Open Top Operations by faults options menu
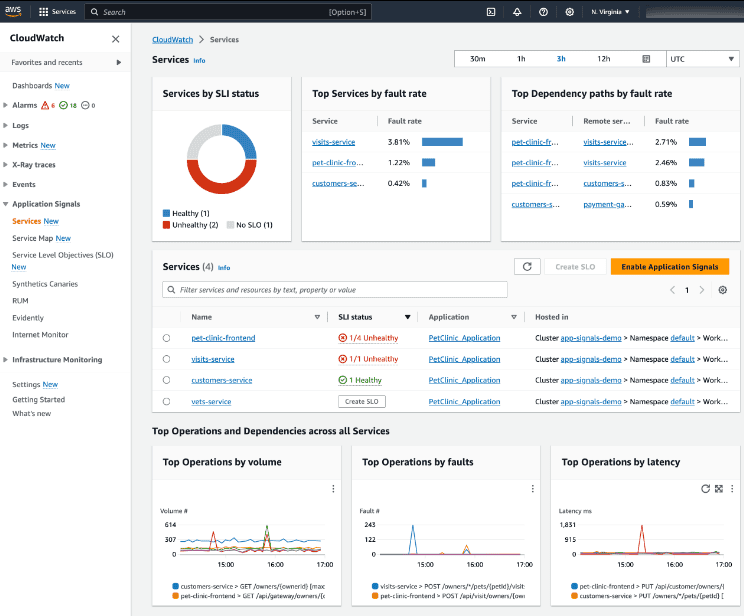Viewport: 744px width, 616px height. (532, 489)
